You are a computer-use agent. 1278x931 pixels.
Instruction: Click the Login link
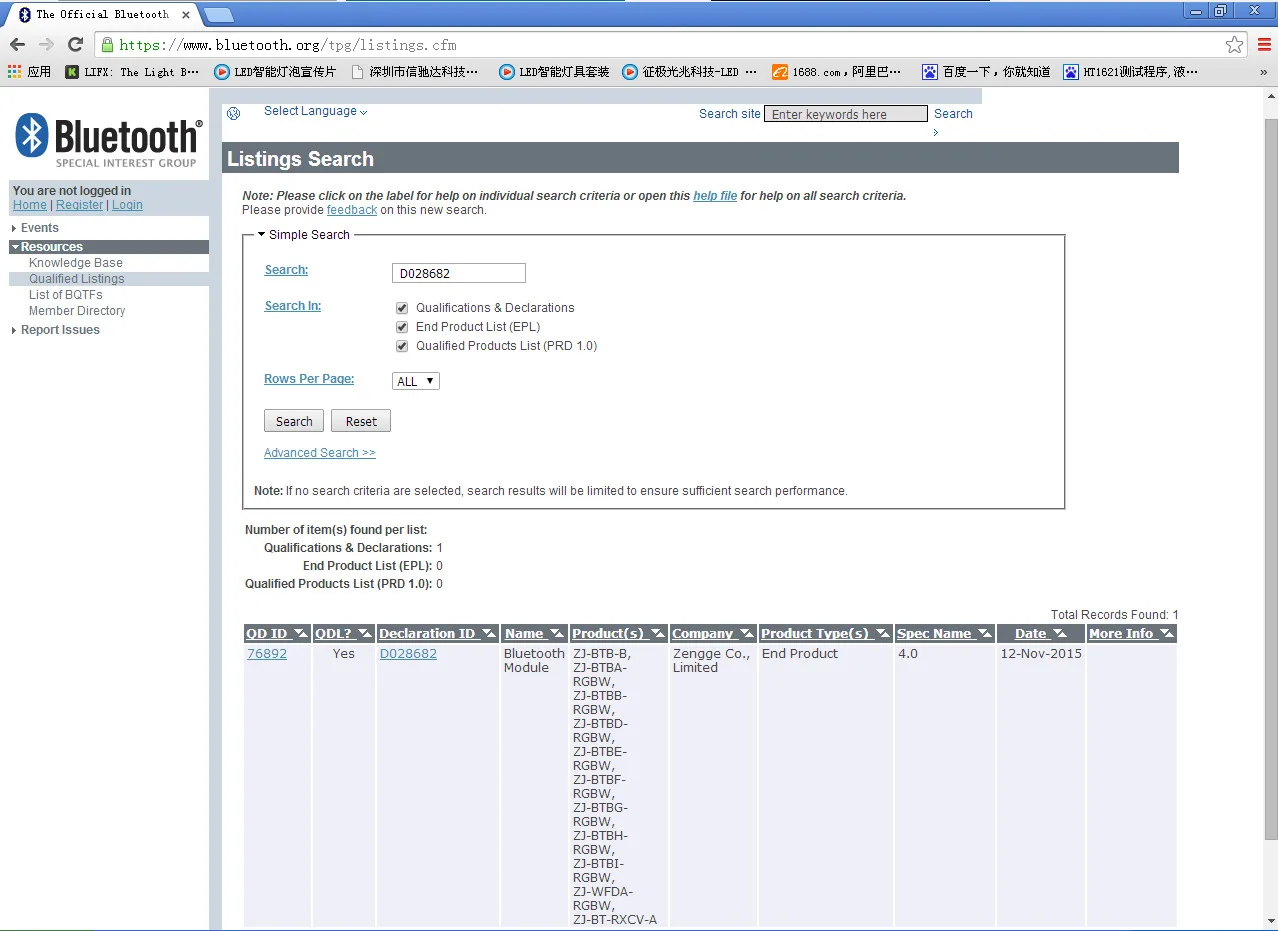point(127,205)
